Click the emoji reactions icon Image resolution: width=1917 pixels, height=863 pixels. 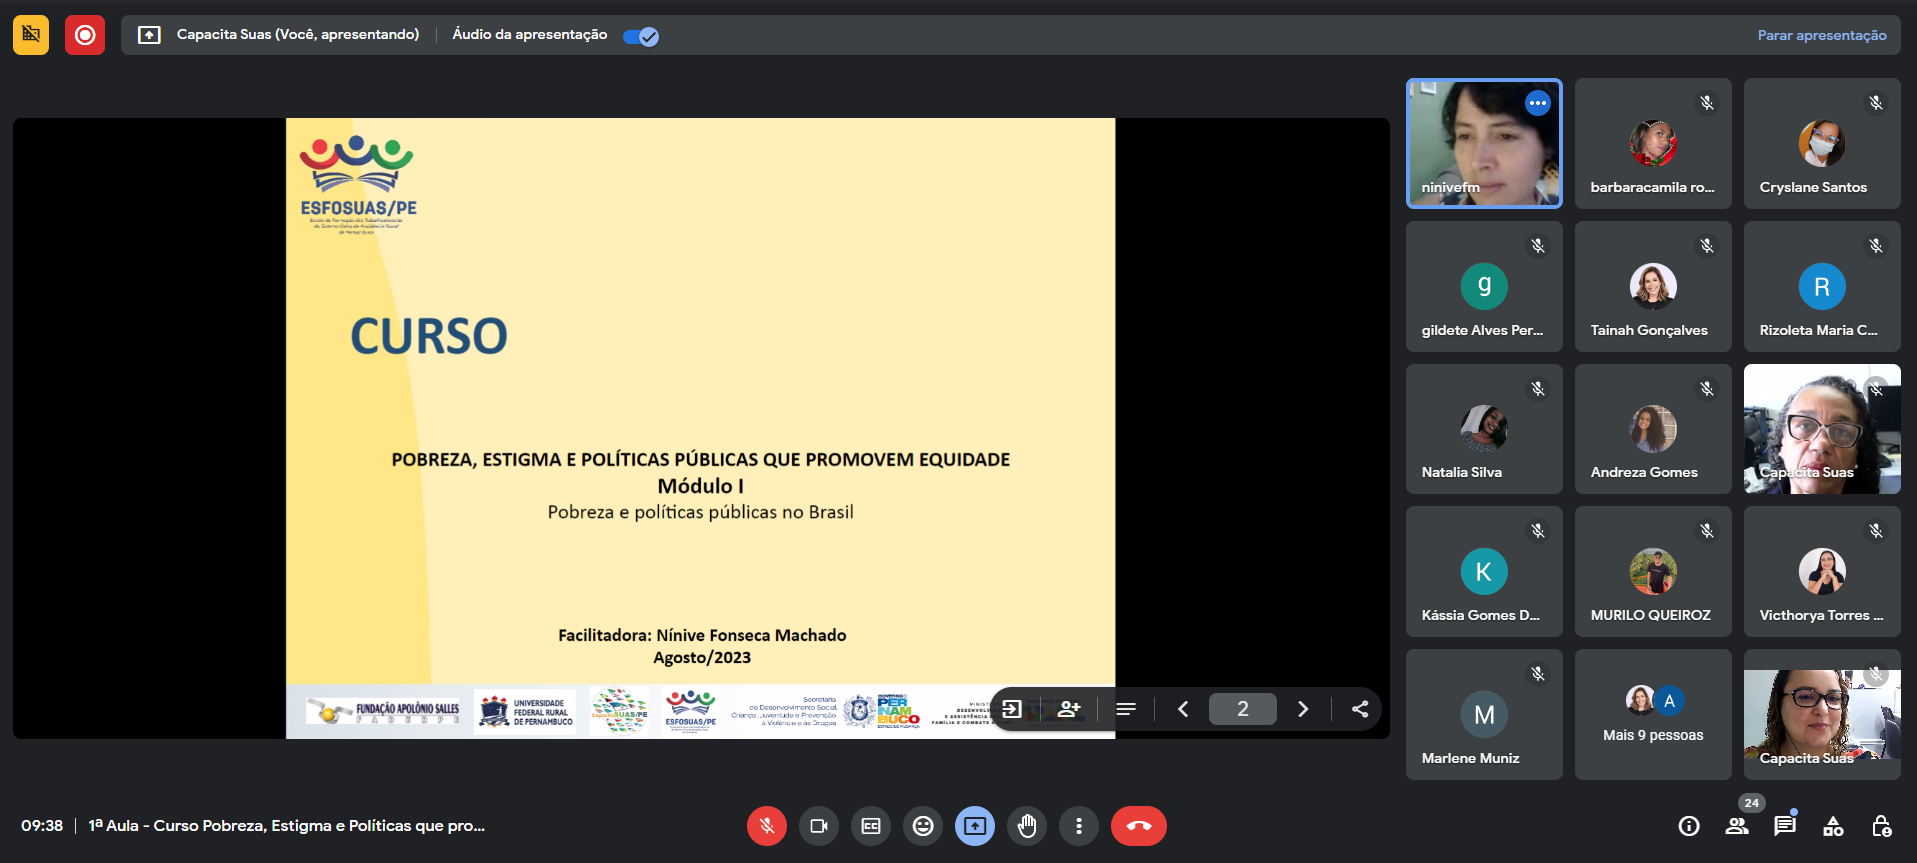(x=922, y=826)
